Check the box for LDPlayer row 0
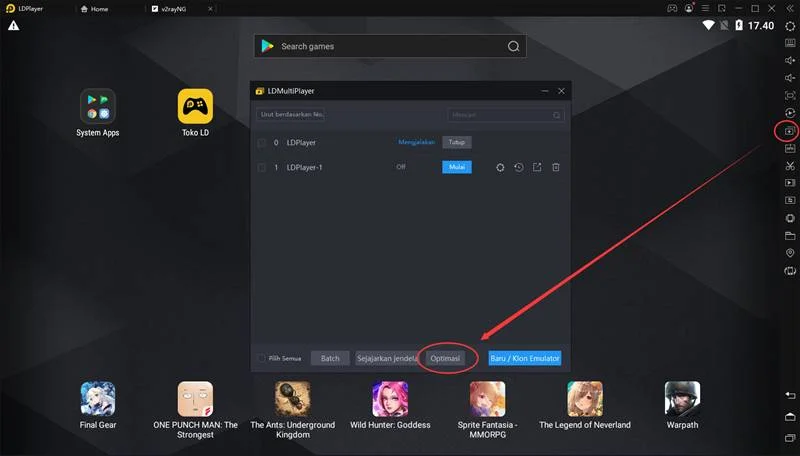The image size is (800, 456). click(x=261, y=143)
